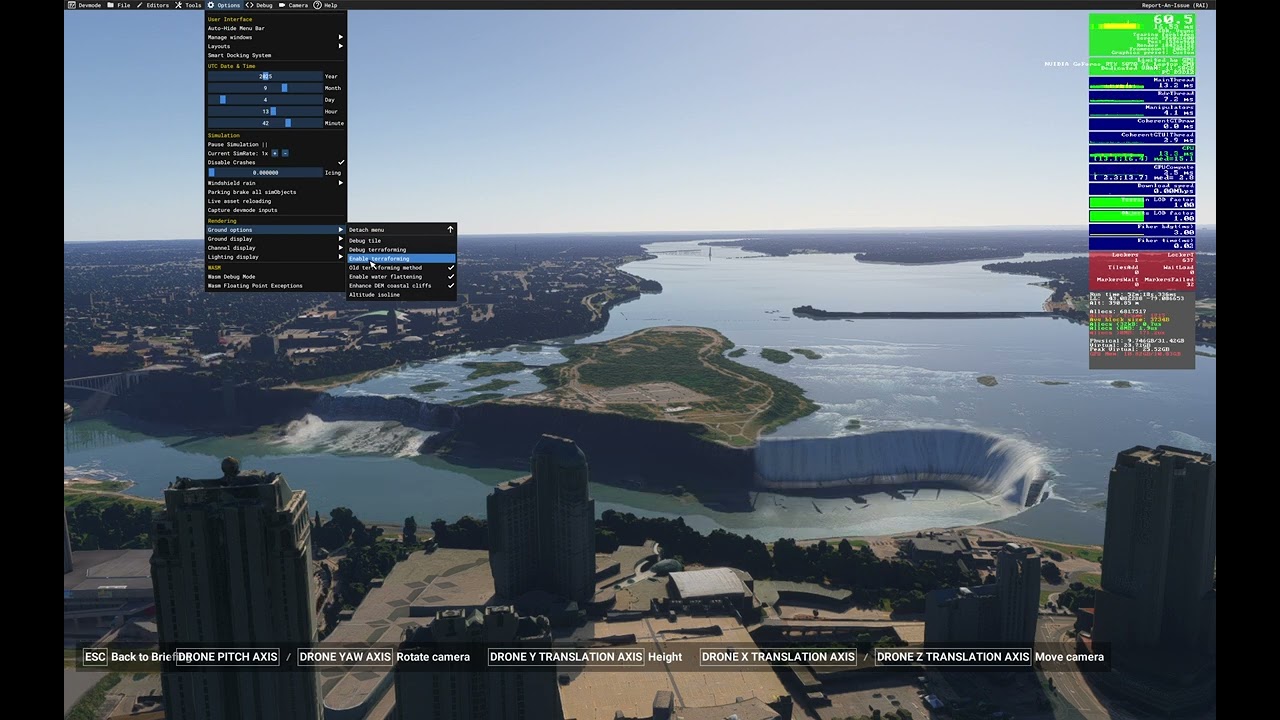Expand Lighting display submenu
This screenshot has width=1280, height=720.
(x=275, y=257)
